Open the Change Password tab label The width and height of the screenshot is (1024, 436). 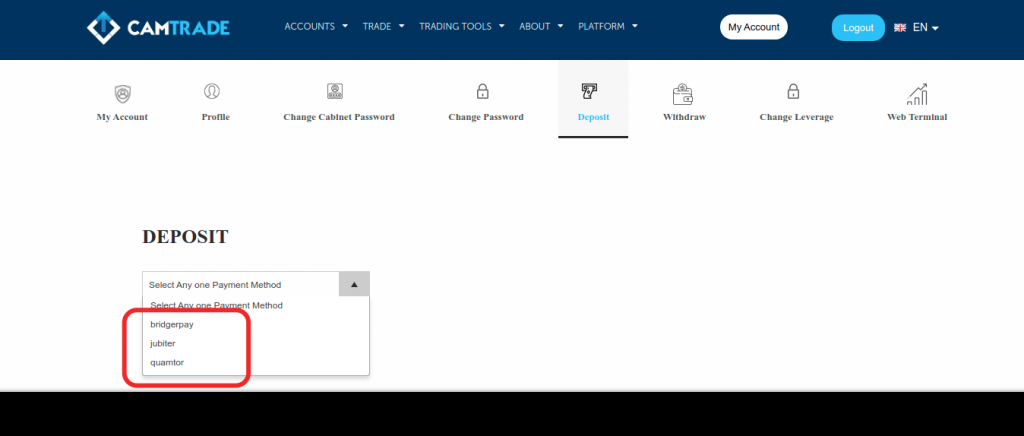(486, 117)
